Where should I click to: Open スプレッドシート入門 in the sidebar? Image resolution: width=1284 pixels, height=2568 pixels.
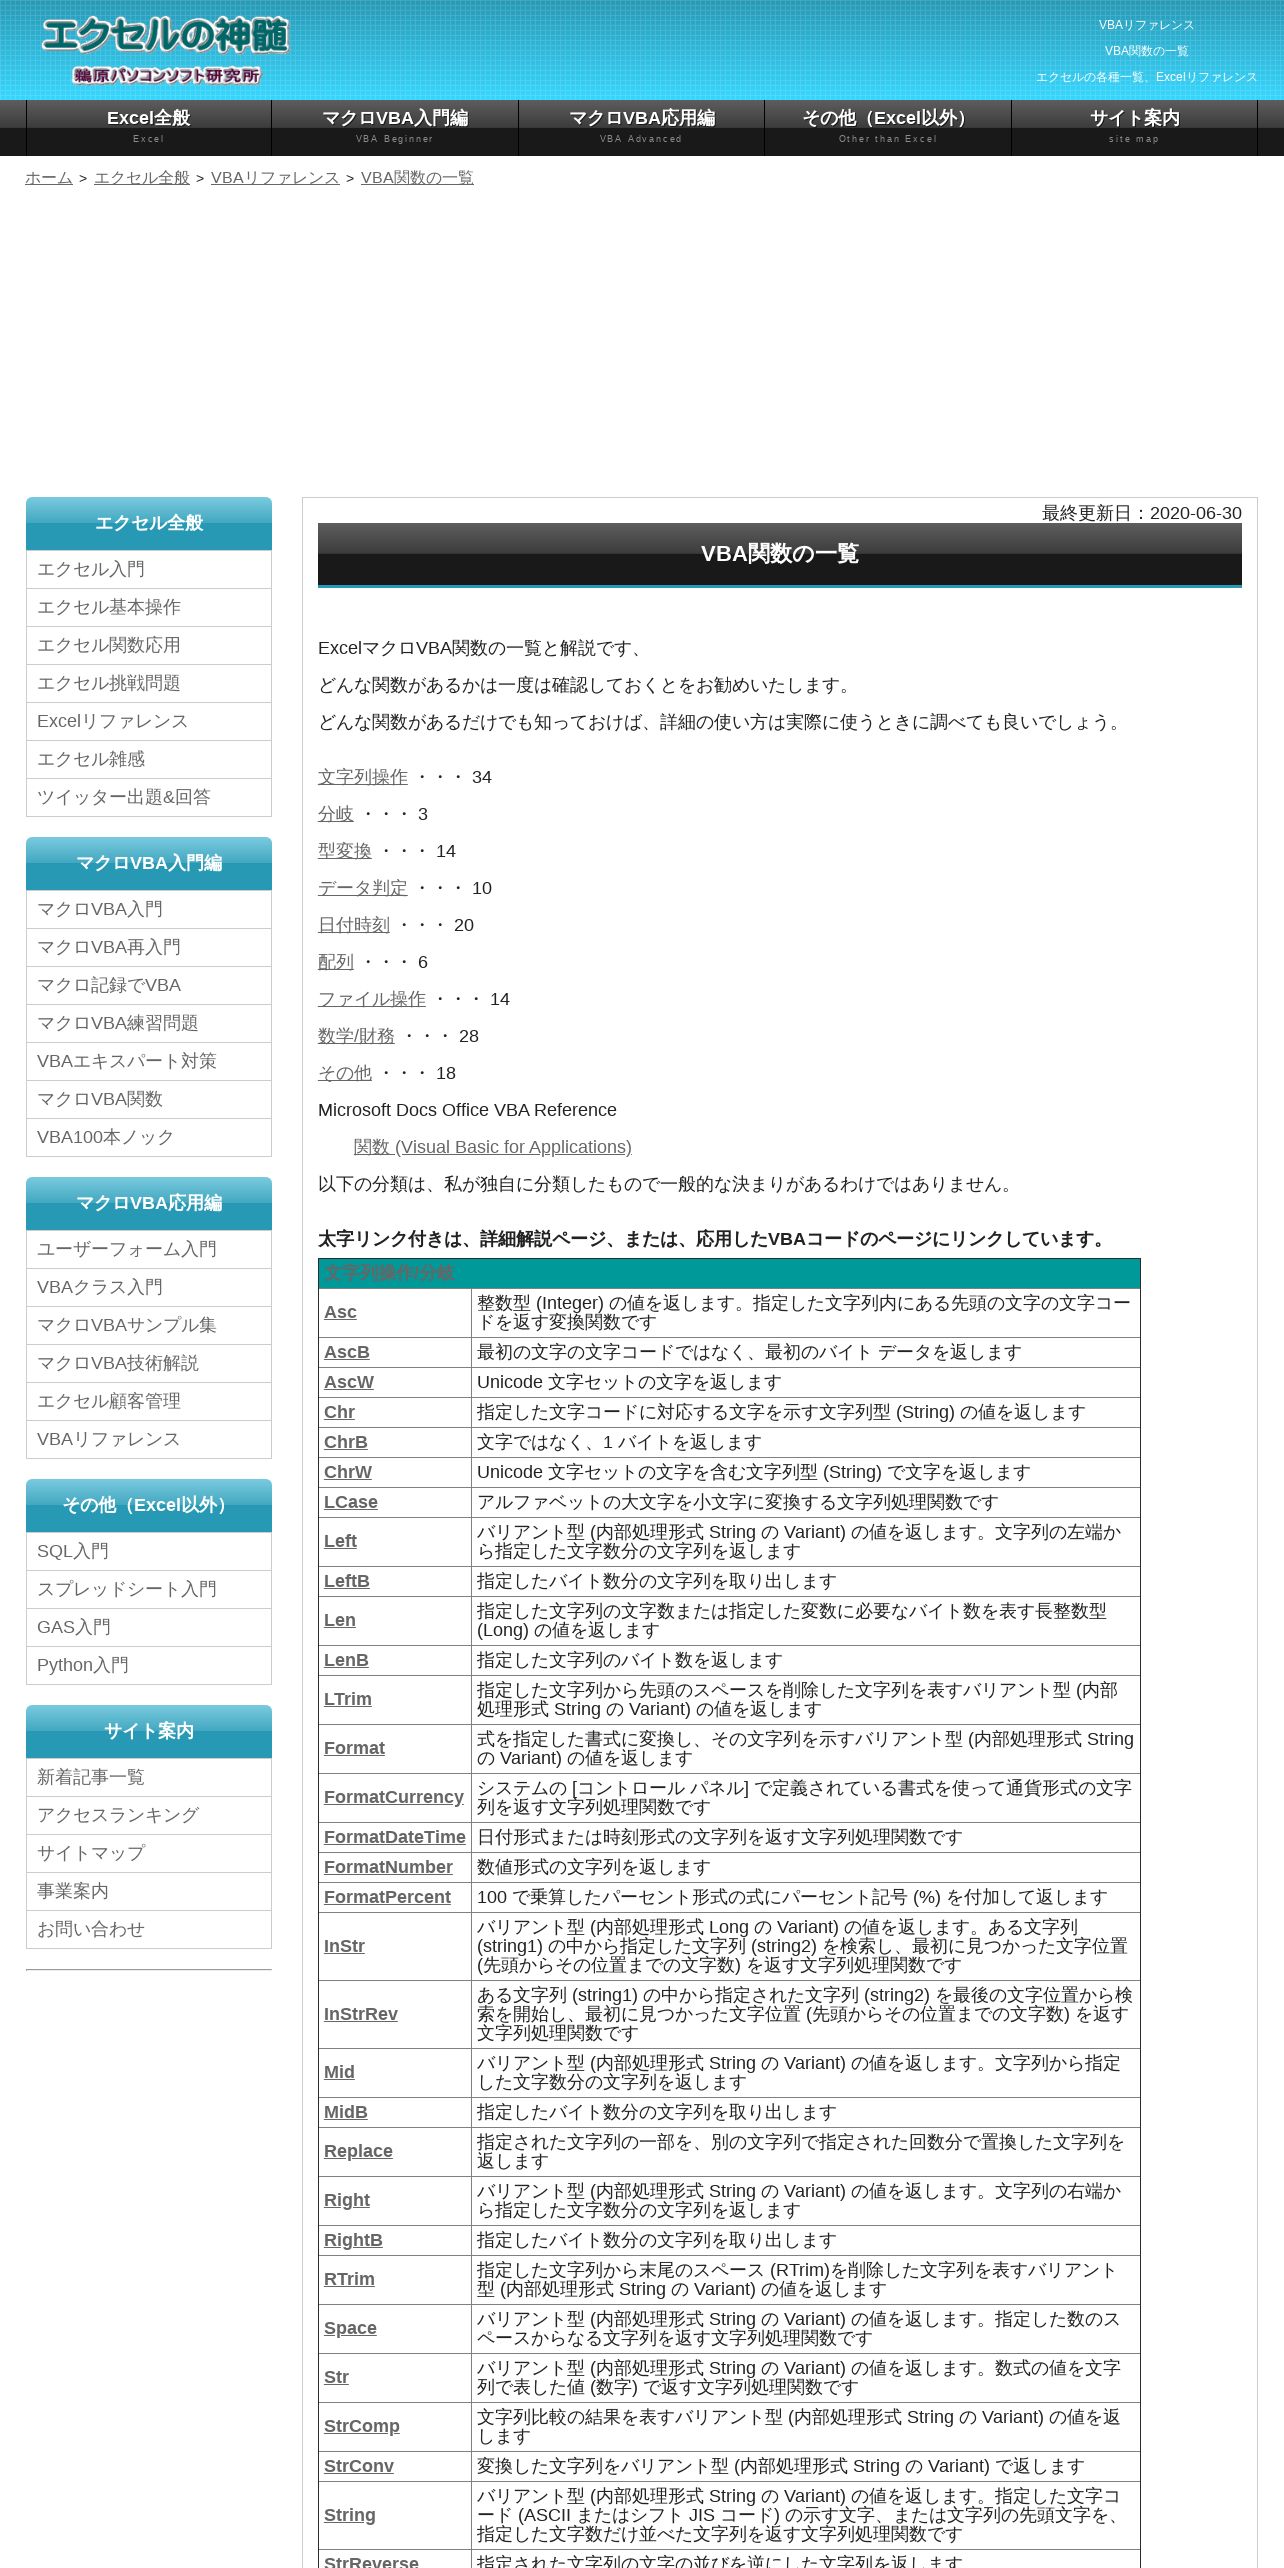149,1589
